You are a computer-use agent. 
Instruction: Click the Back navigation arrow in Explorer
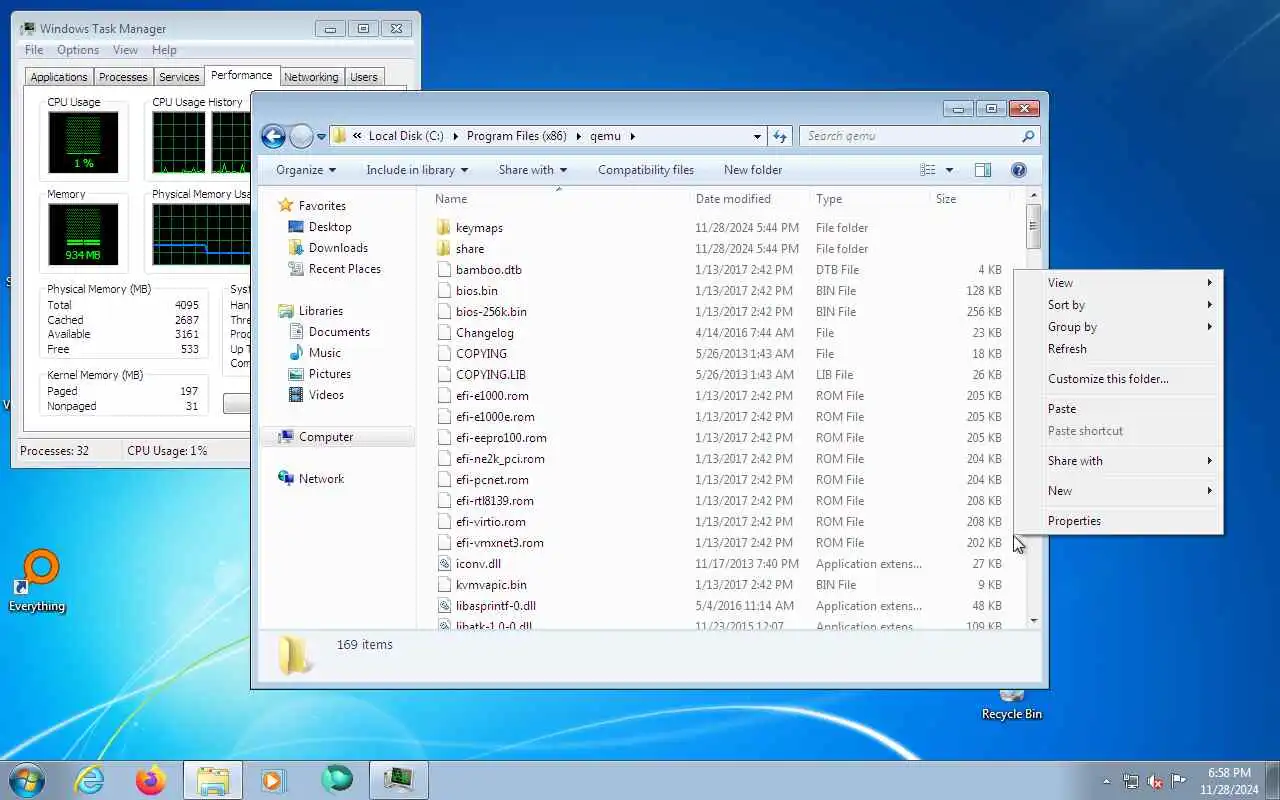pyautogui.click(x=273, y=136)
